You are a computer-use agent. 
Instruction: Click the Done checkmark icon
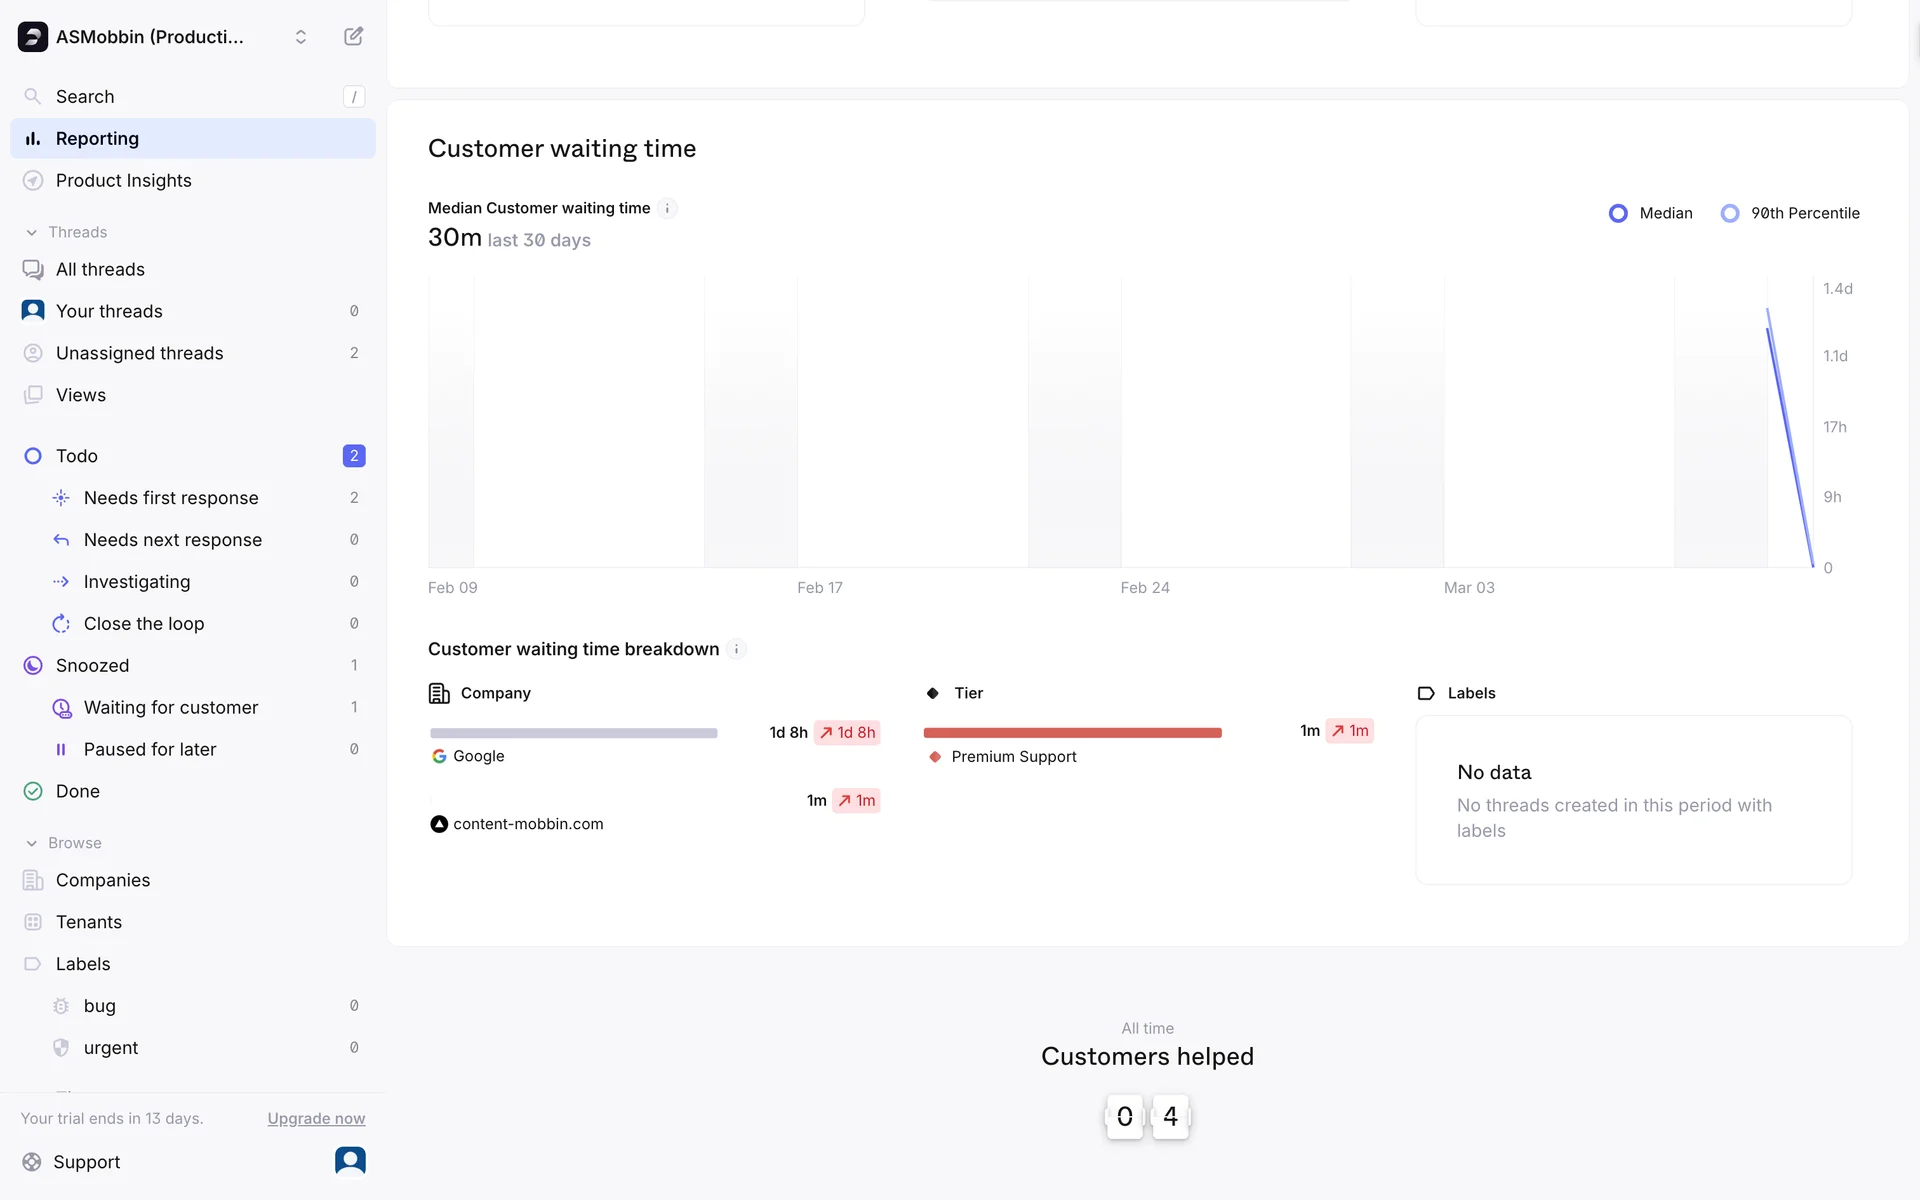coord(33,792)
